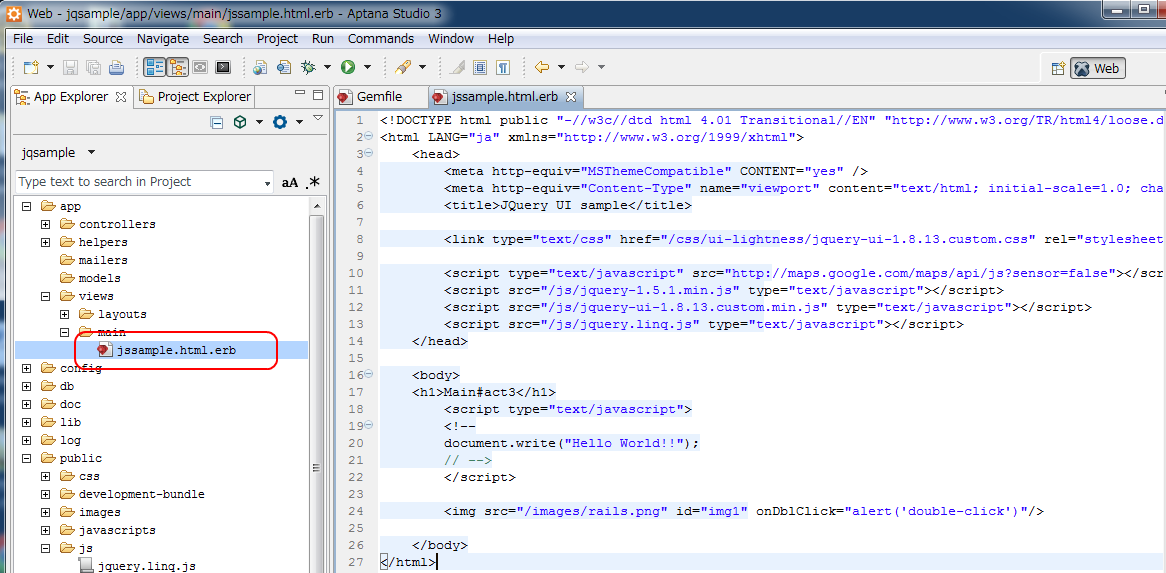The width and height of the screenshot is (1166, 573).
Task: Close the App Explorer tab
Action: point(121,97)
